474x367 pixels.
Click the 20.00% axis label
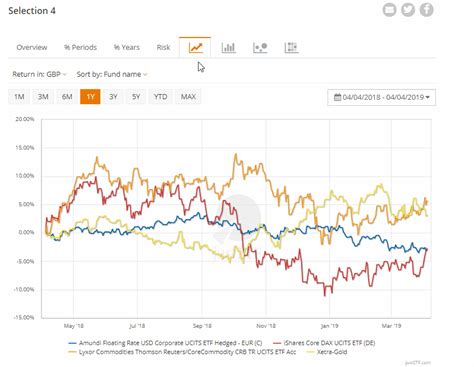coord(25,119)
